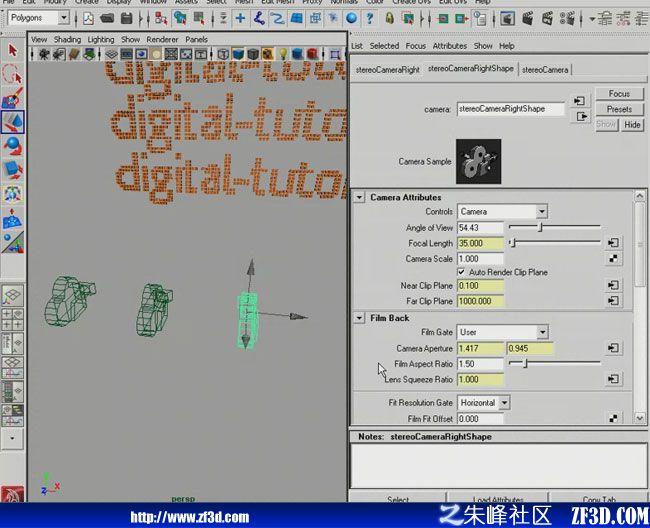
Task: Click map button beside Camera Scale
Action: 614,259
